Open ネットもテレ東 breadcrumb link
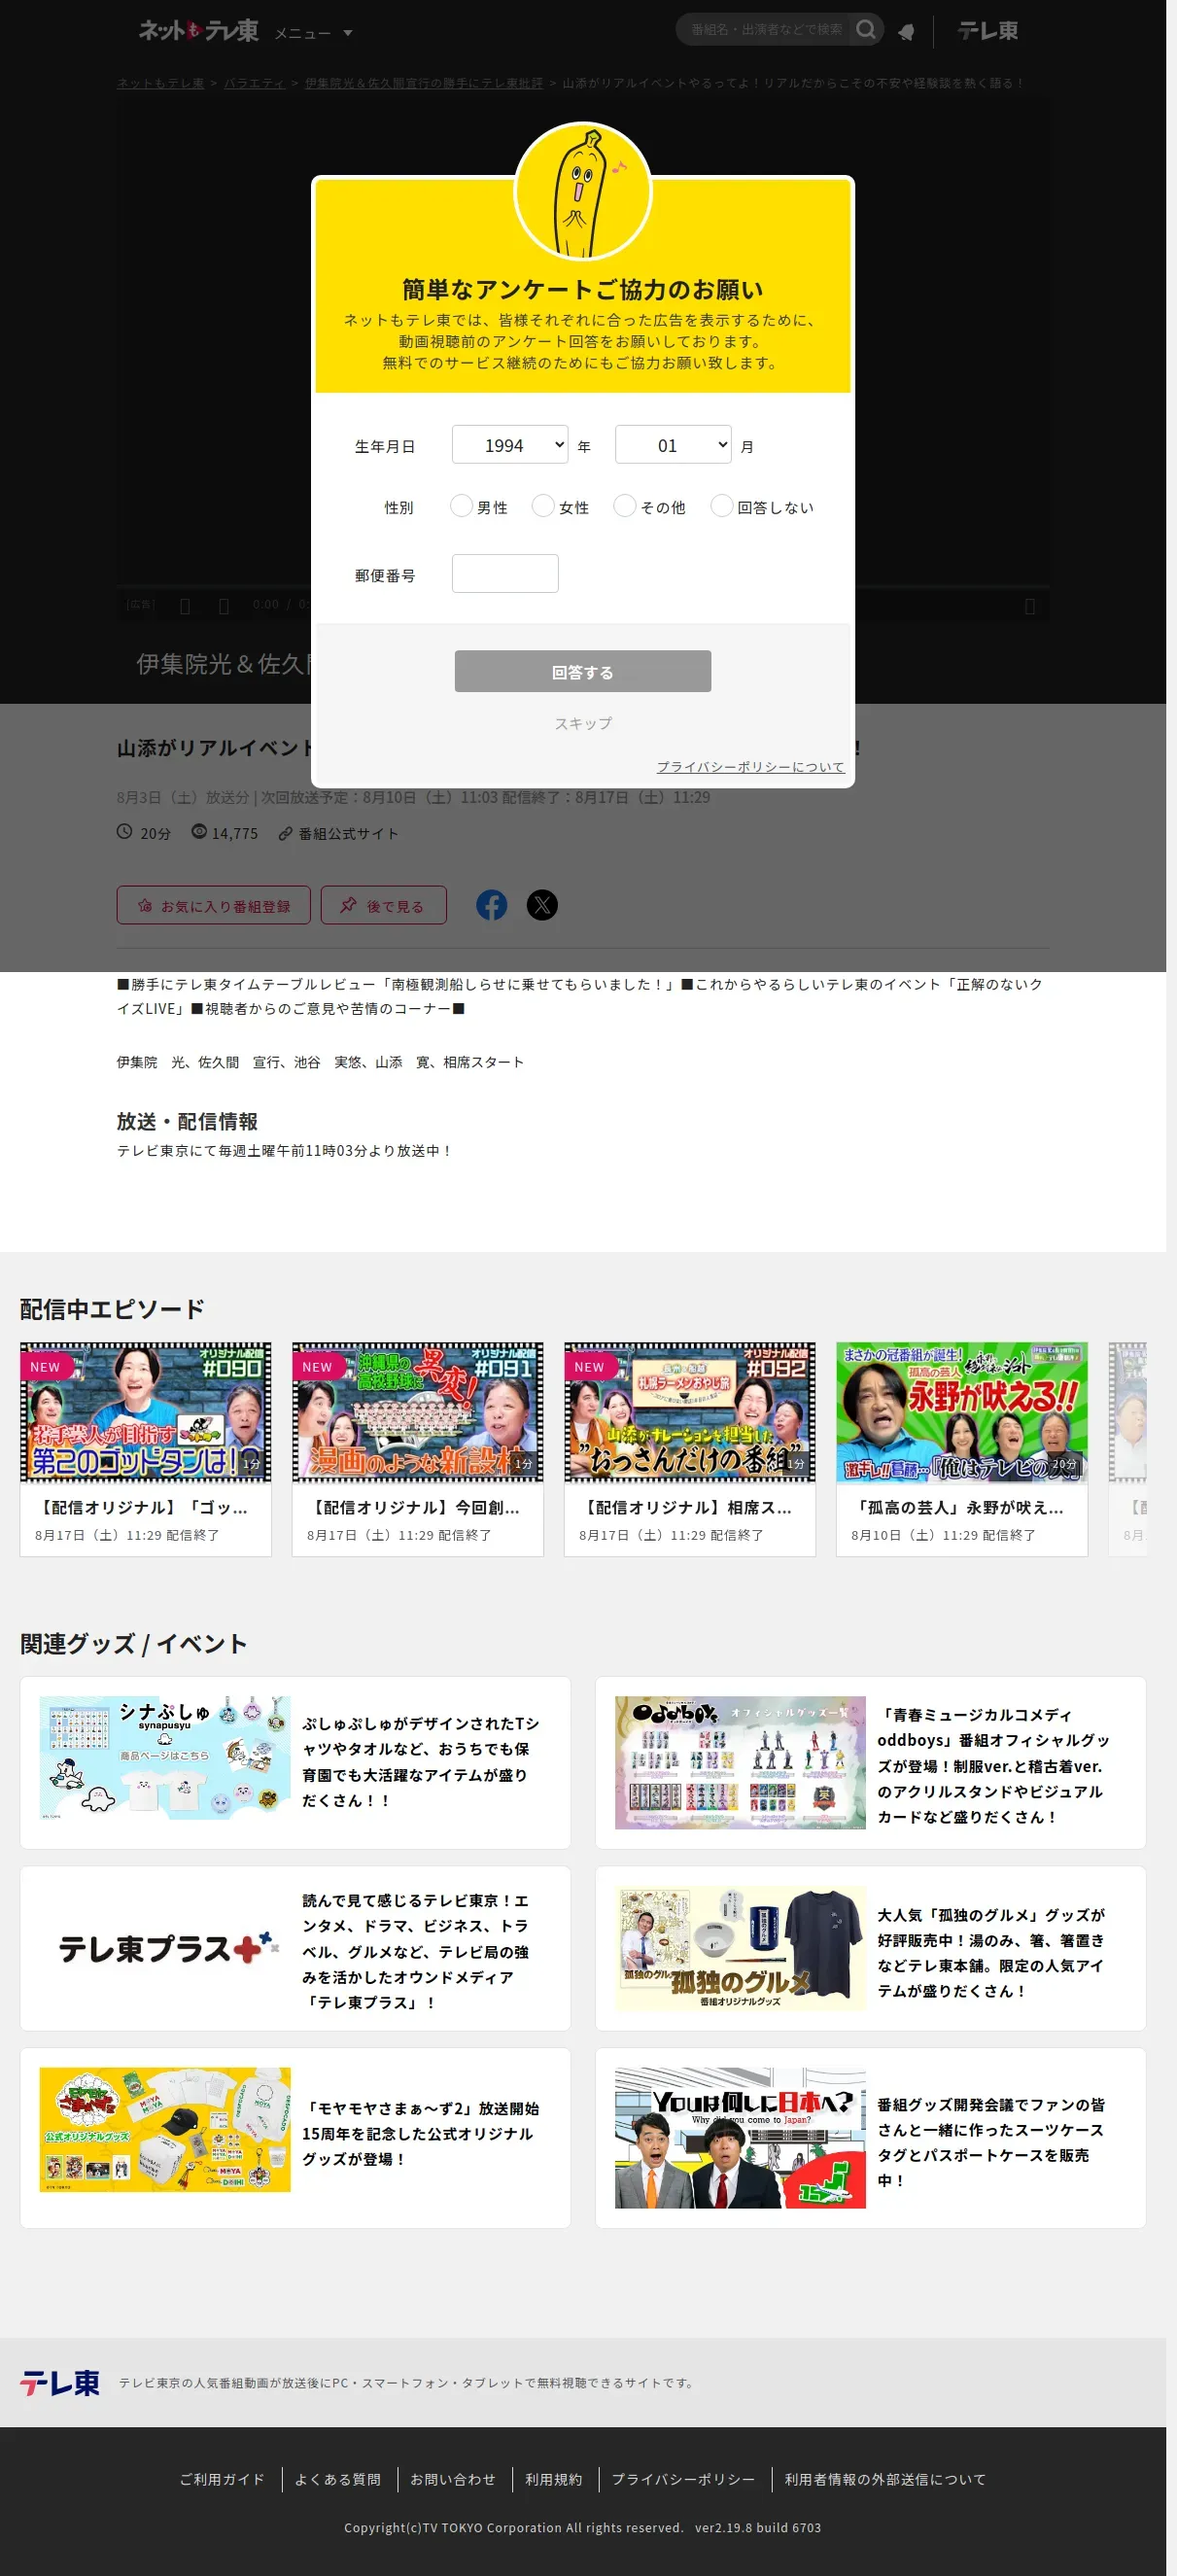 coord(160,83)
